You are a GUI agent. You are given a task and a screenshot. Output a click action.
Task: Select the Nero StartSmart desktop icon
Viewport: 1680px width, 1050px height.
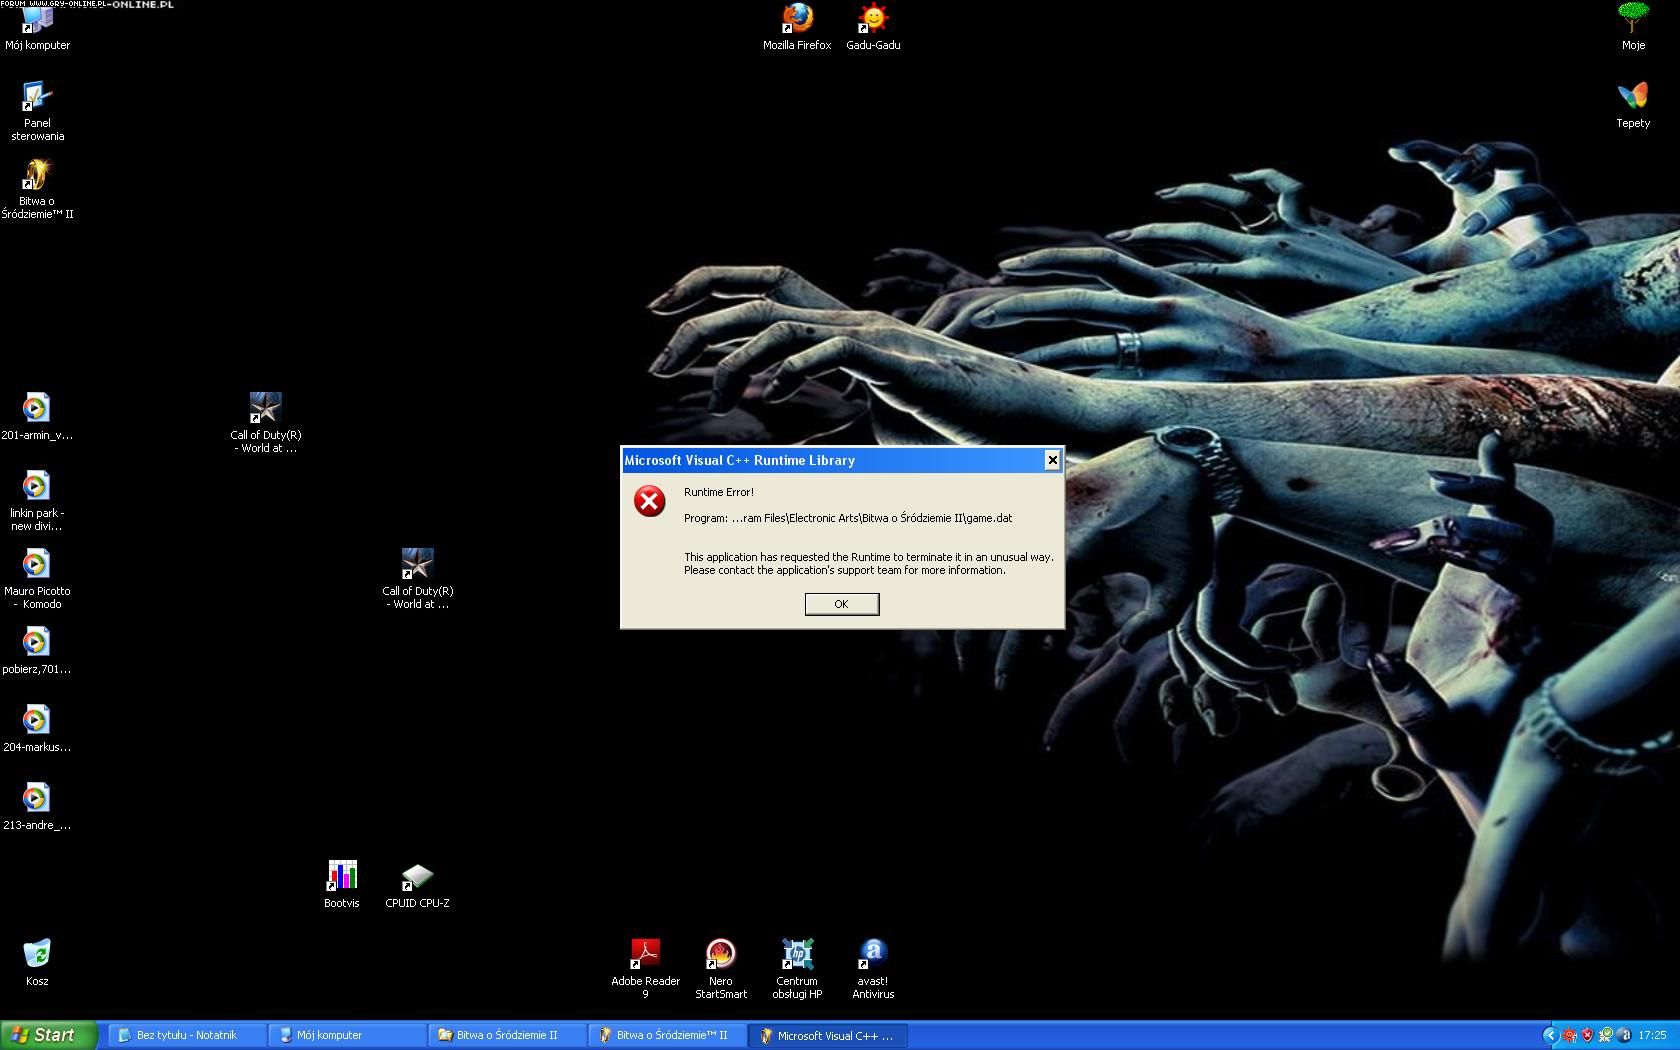(721, 955)
